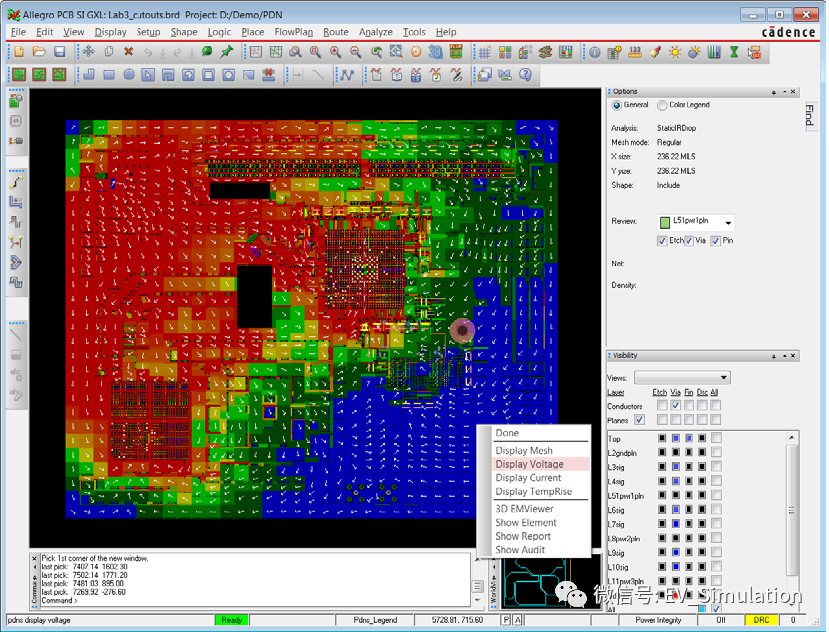The width and height of the screenshot is (829, 632).
Task: Click the L7sig Via blue color swatch
Action: [x=676, y=524]
